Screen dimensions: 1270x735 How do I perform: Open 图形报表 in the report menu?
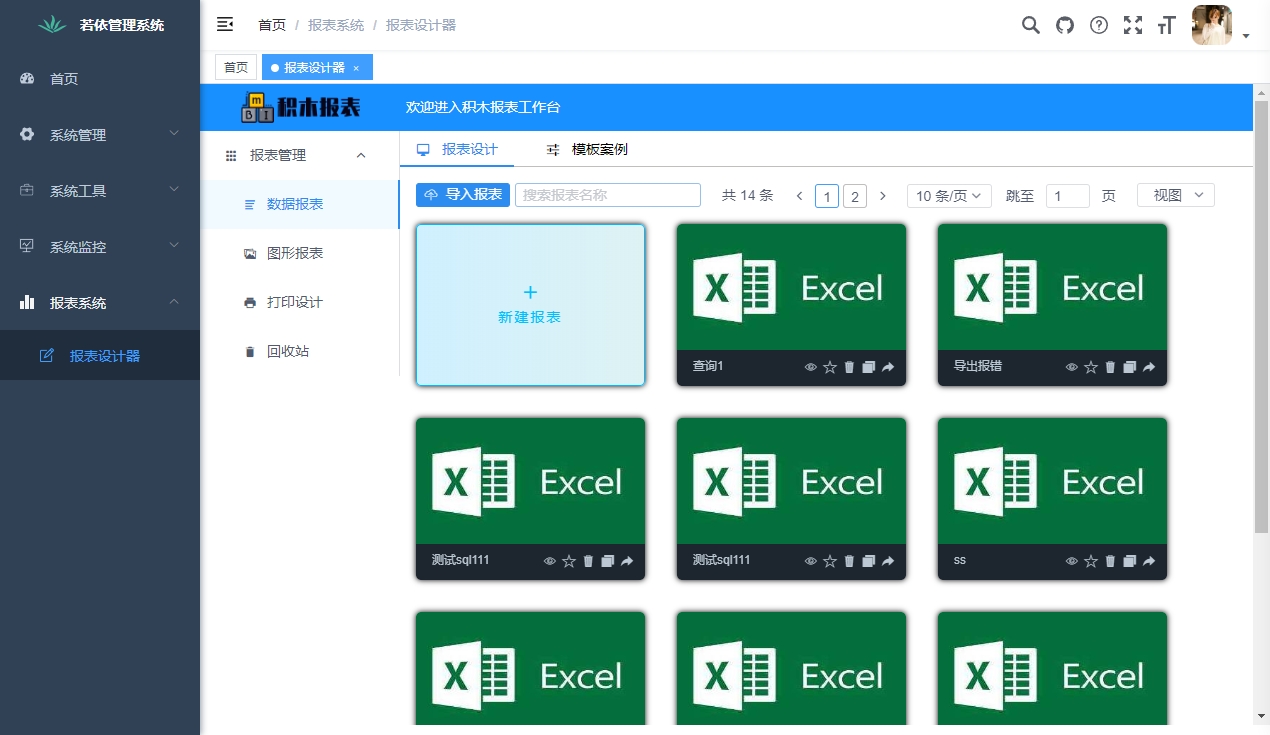(300, 253)
